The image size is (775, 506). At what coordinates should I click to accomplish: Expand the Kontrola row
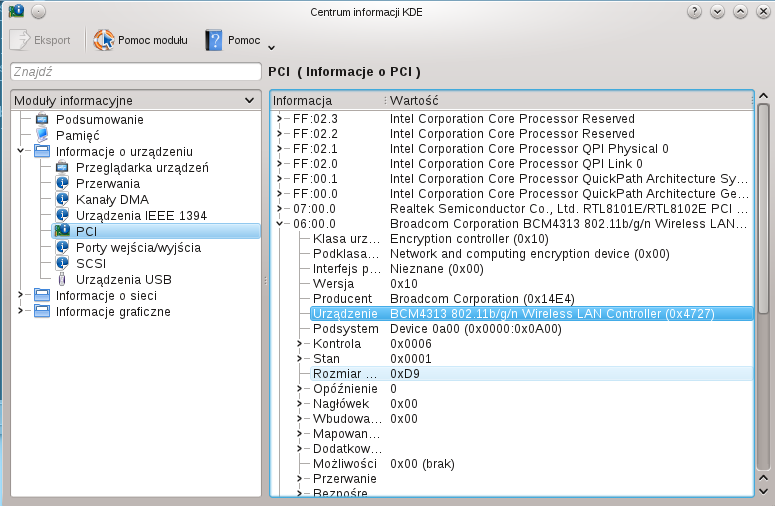tap(300, 344)
